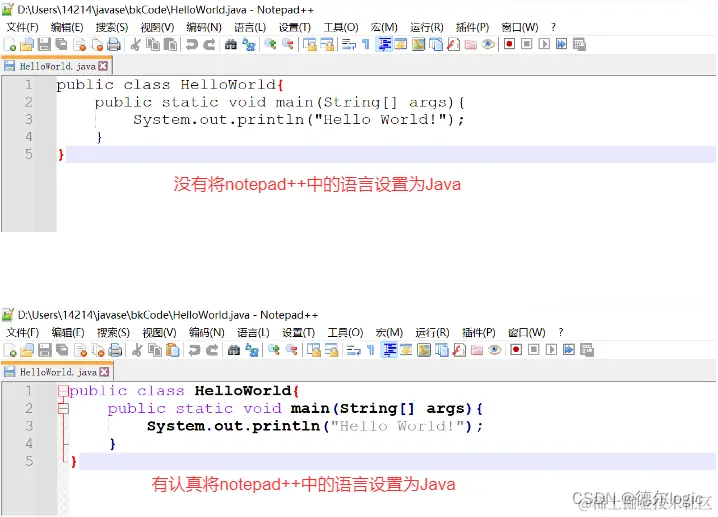
Task: Select the HelloWorld.java tab in the bottom window
Action: pyautogui.click(x=58, y=372)
